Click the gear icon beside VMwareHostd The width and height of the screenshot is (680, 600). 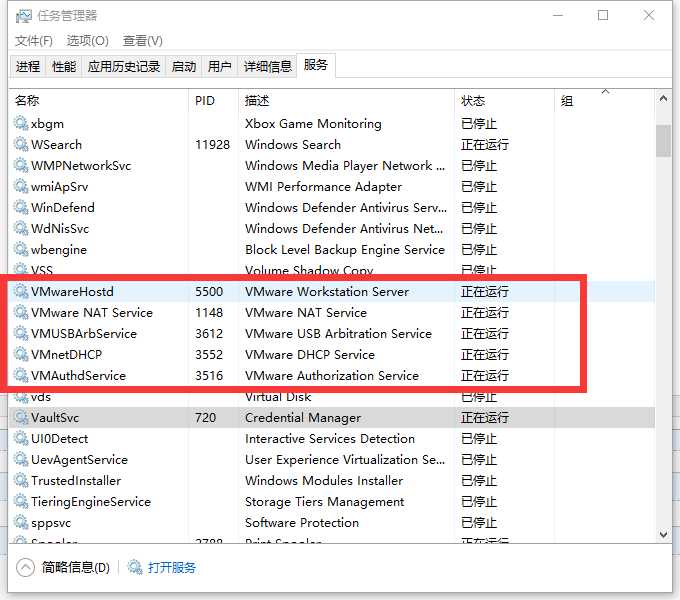pyautogui.click(x=21, y=291)
